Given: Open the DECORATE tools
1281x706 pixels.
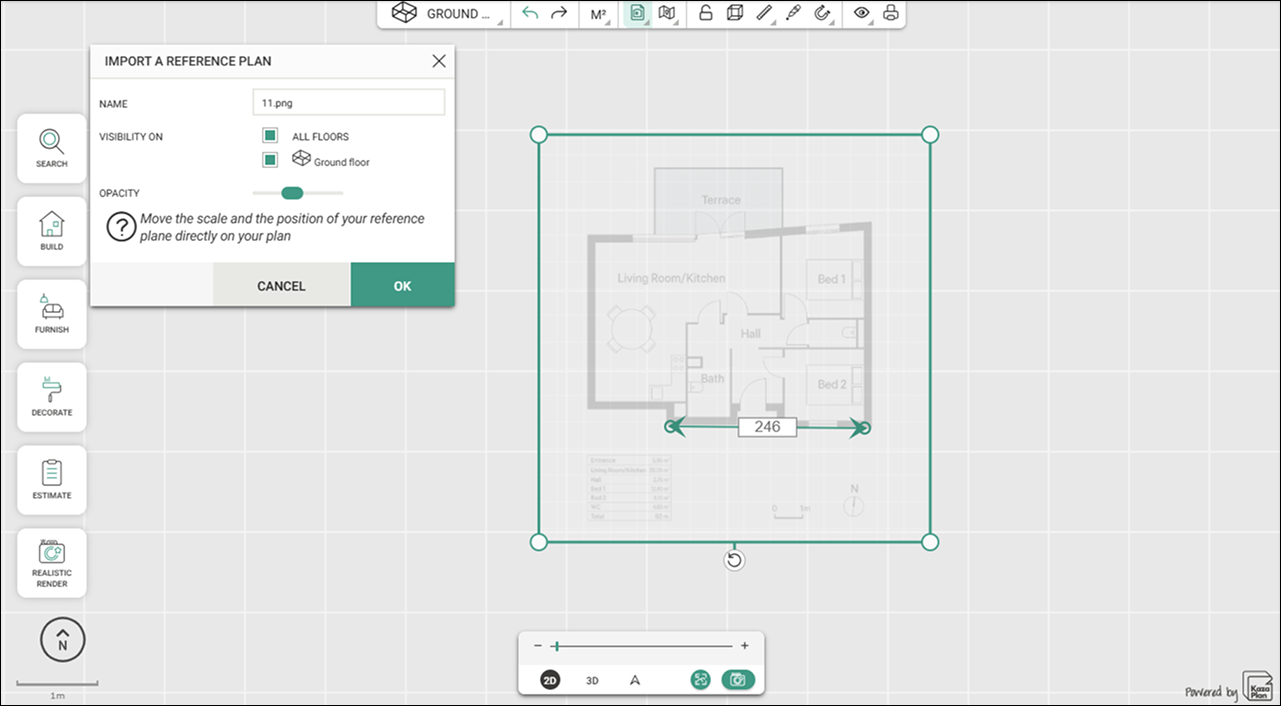Looking at the screenshot, I should (52, 397).
